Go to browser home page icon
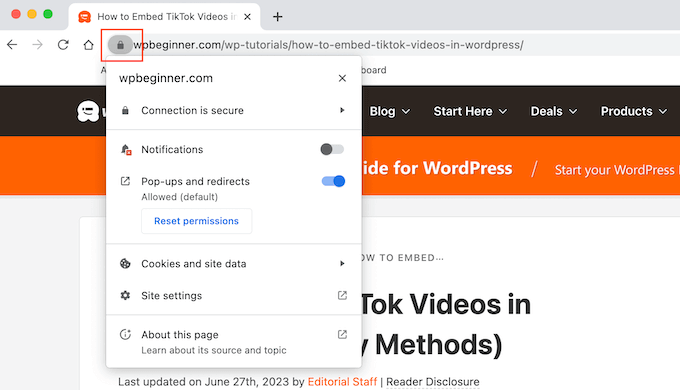Image resolution: width=680 pixels, height=390 pixels. [88, 45]
